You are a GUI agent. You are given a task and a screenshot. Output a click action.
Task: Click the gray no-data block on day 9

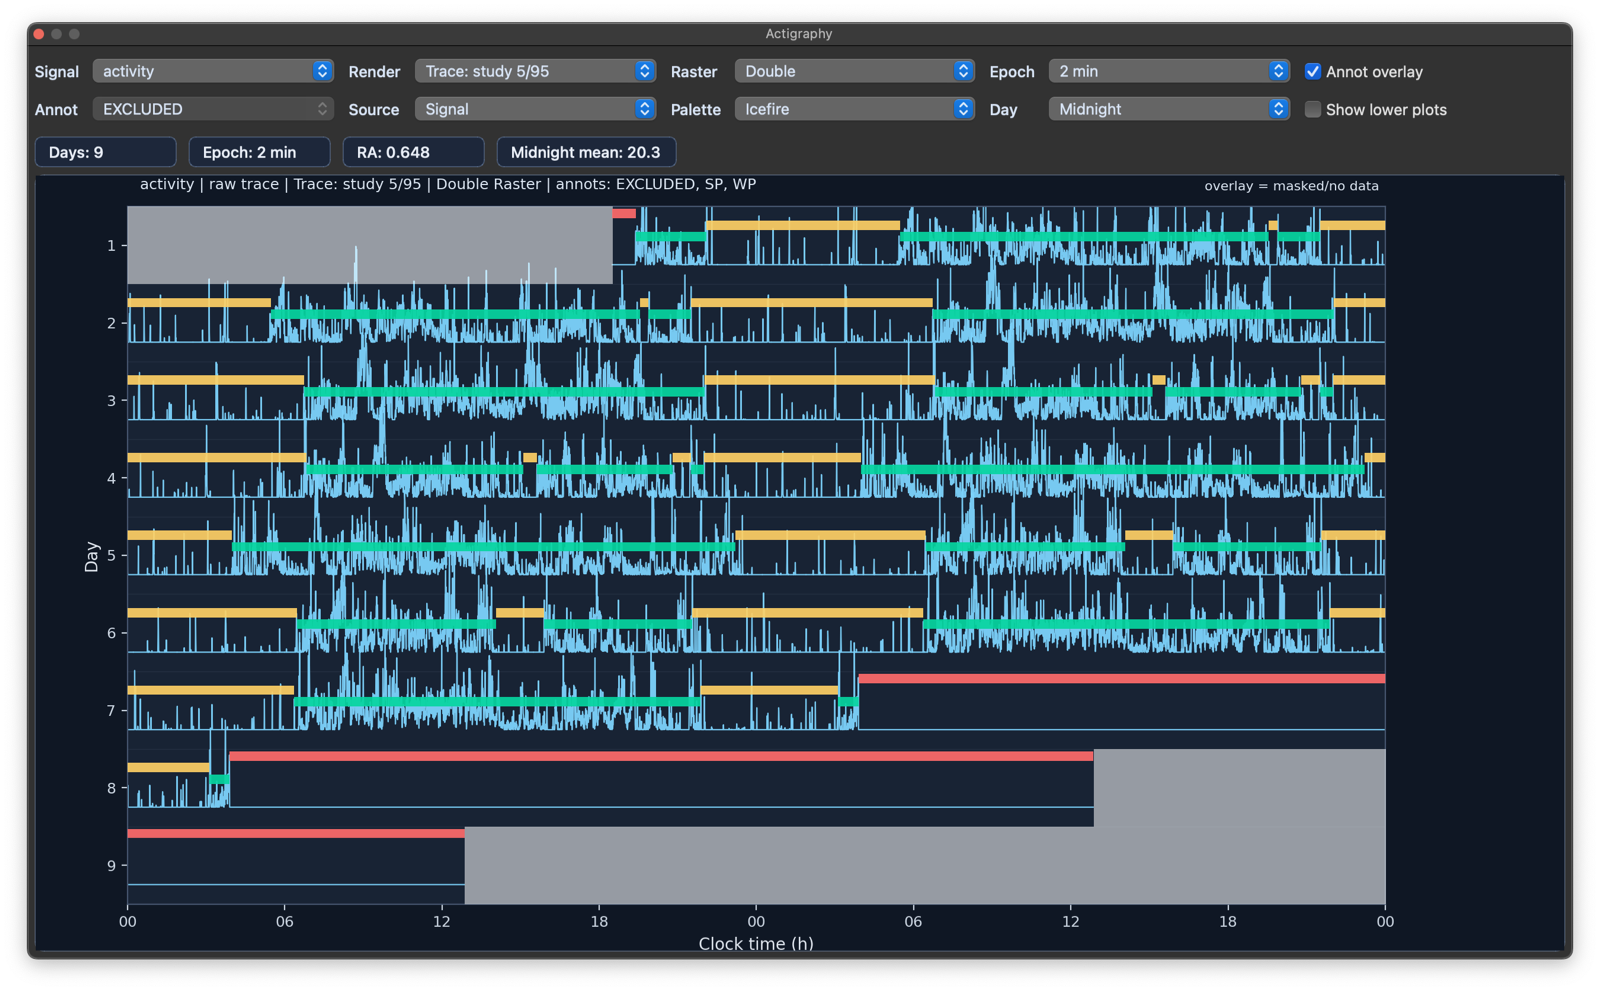tap(925, 865)
